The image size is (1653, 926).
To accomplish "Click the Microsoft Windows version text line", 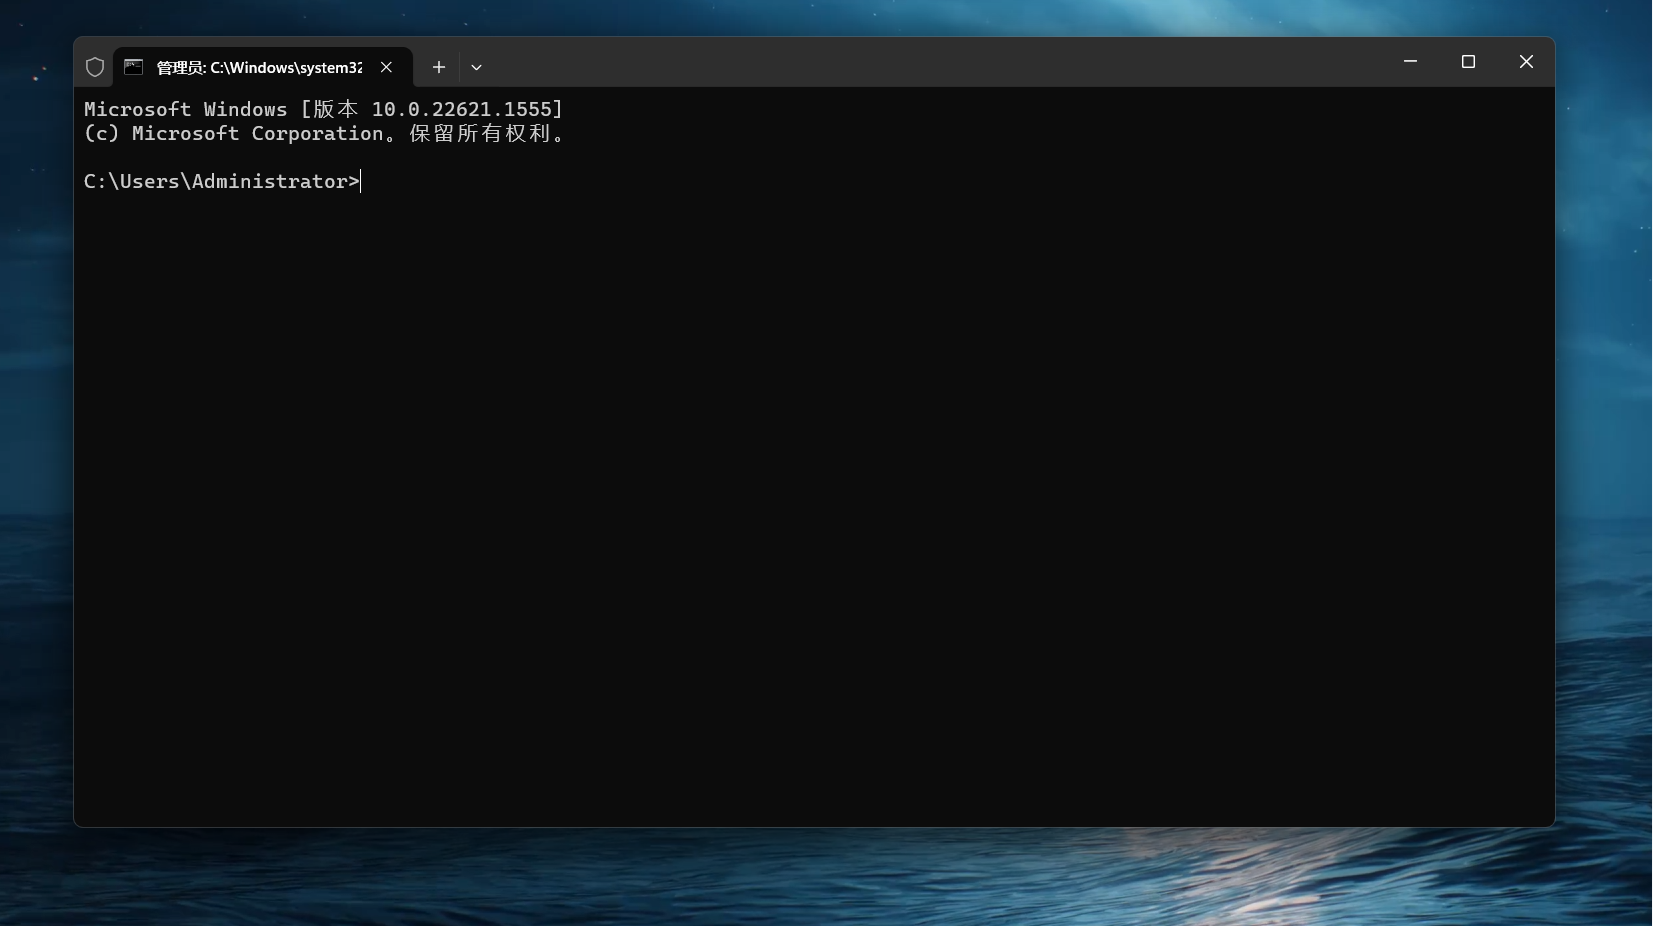I will (x=324, y=109).
